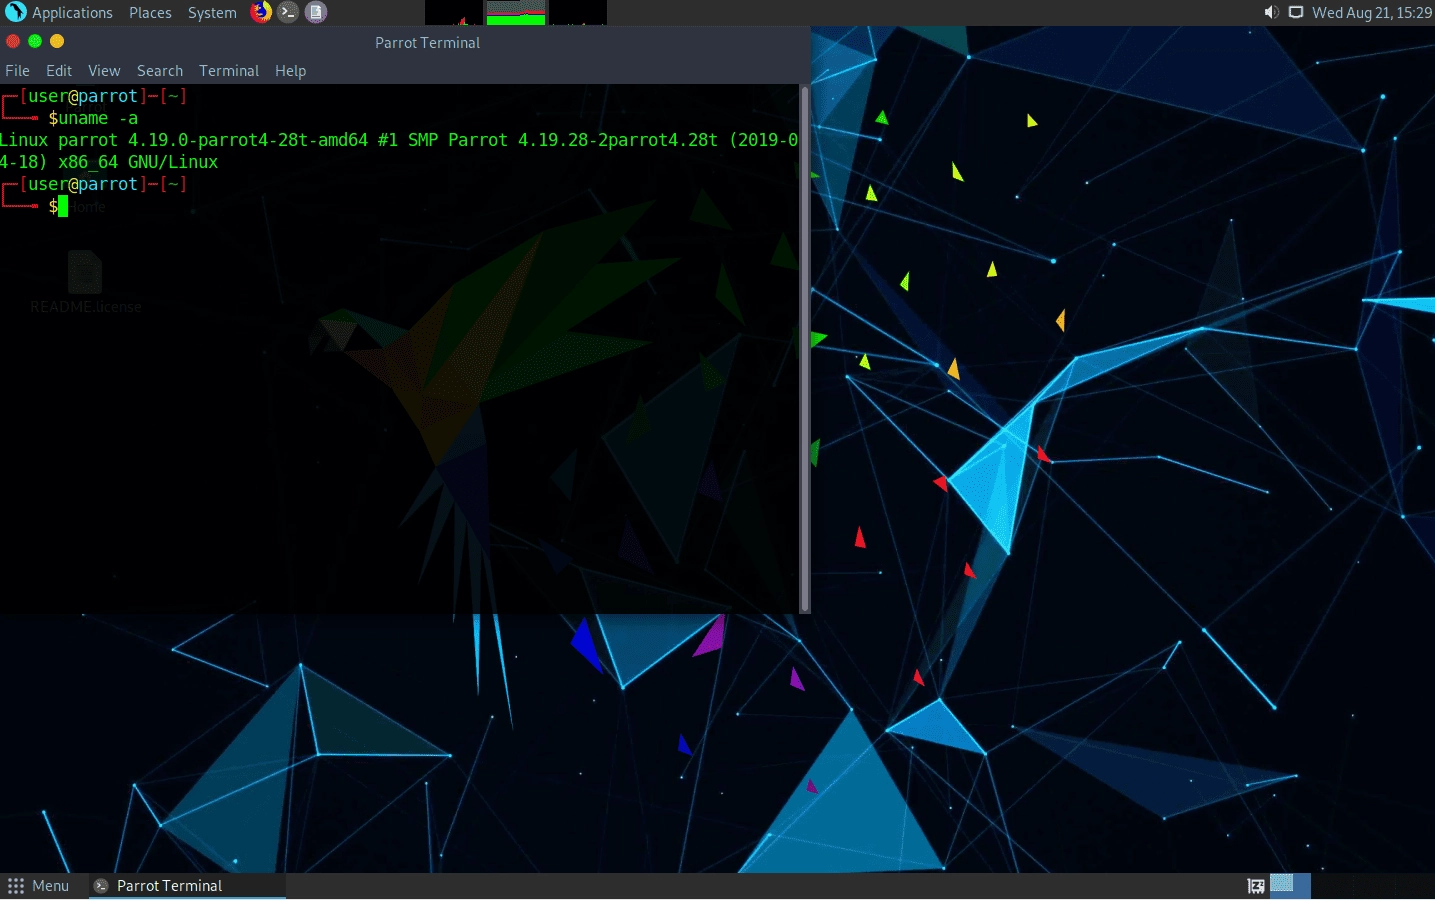This screenshot has width=1435, height=901.
Task: Open the Applications menu in top panel
Action: point(72,13)
